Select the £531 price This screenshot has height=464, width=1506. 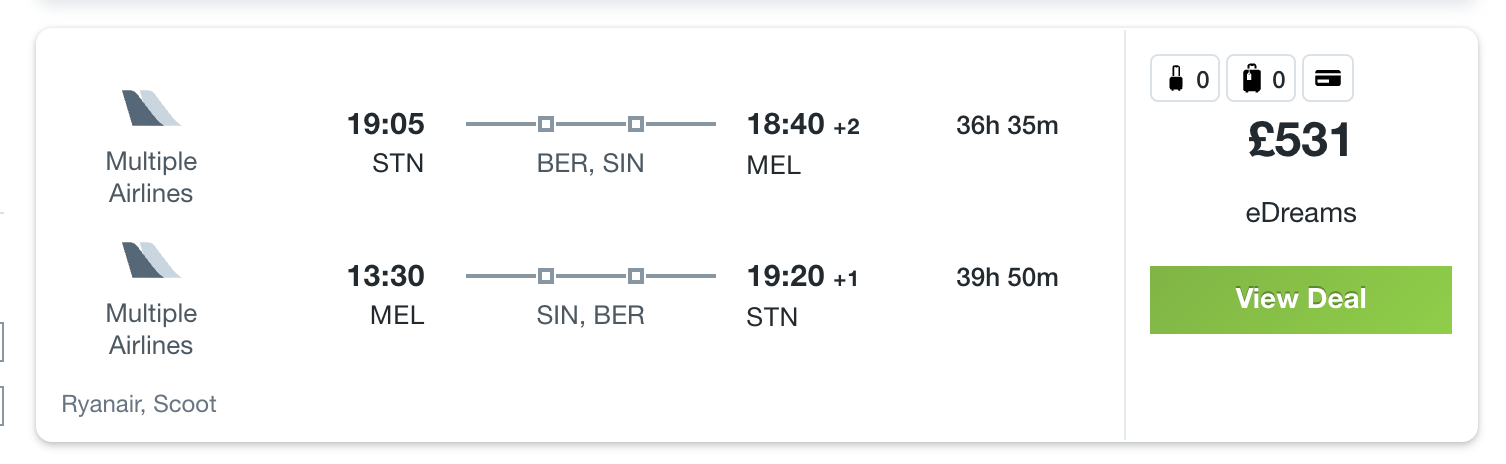click(1300, 141)
